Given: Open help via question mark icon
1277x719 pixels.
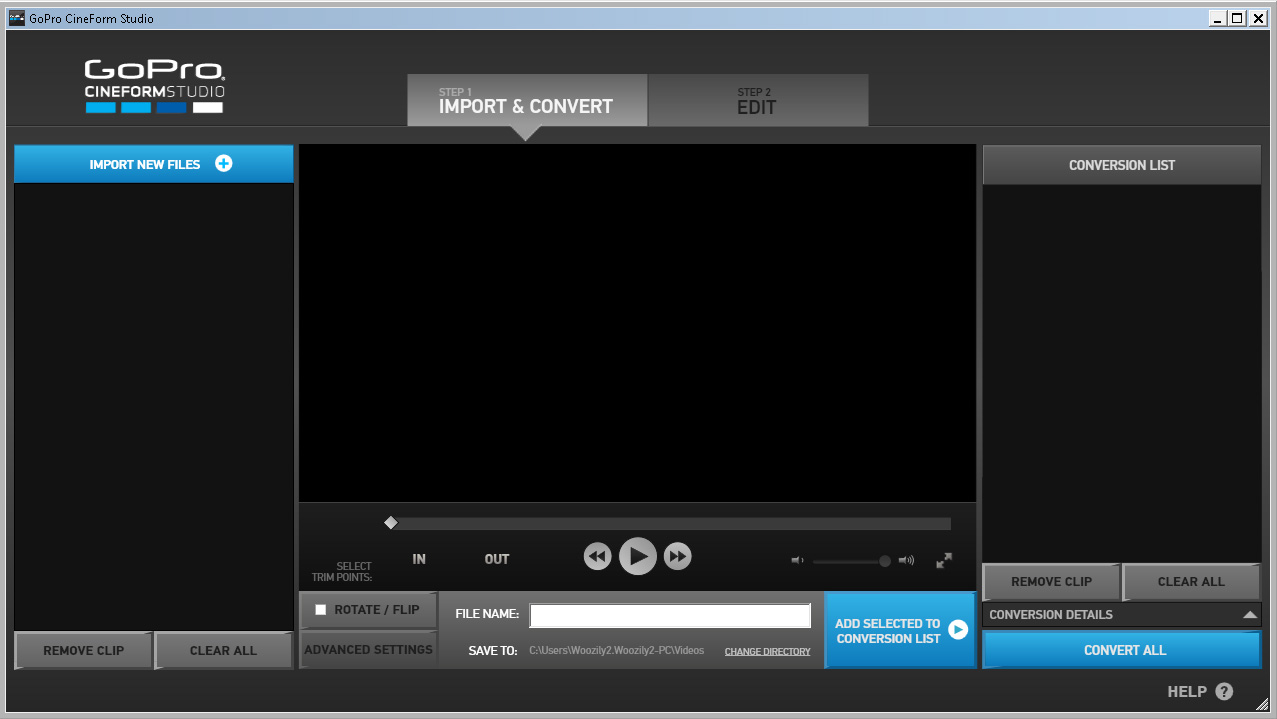Looking at the screenshot, I should point(1224,692).
